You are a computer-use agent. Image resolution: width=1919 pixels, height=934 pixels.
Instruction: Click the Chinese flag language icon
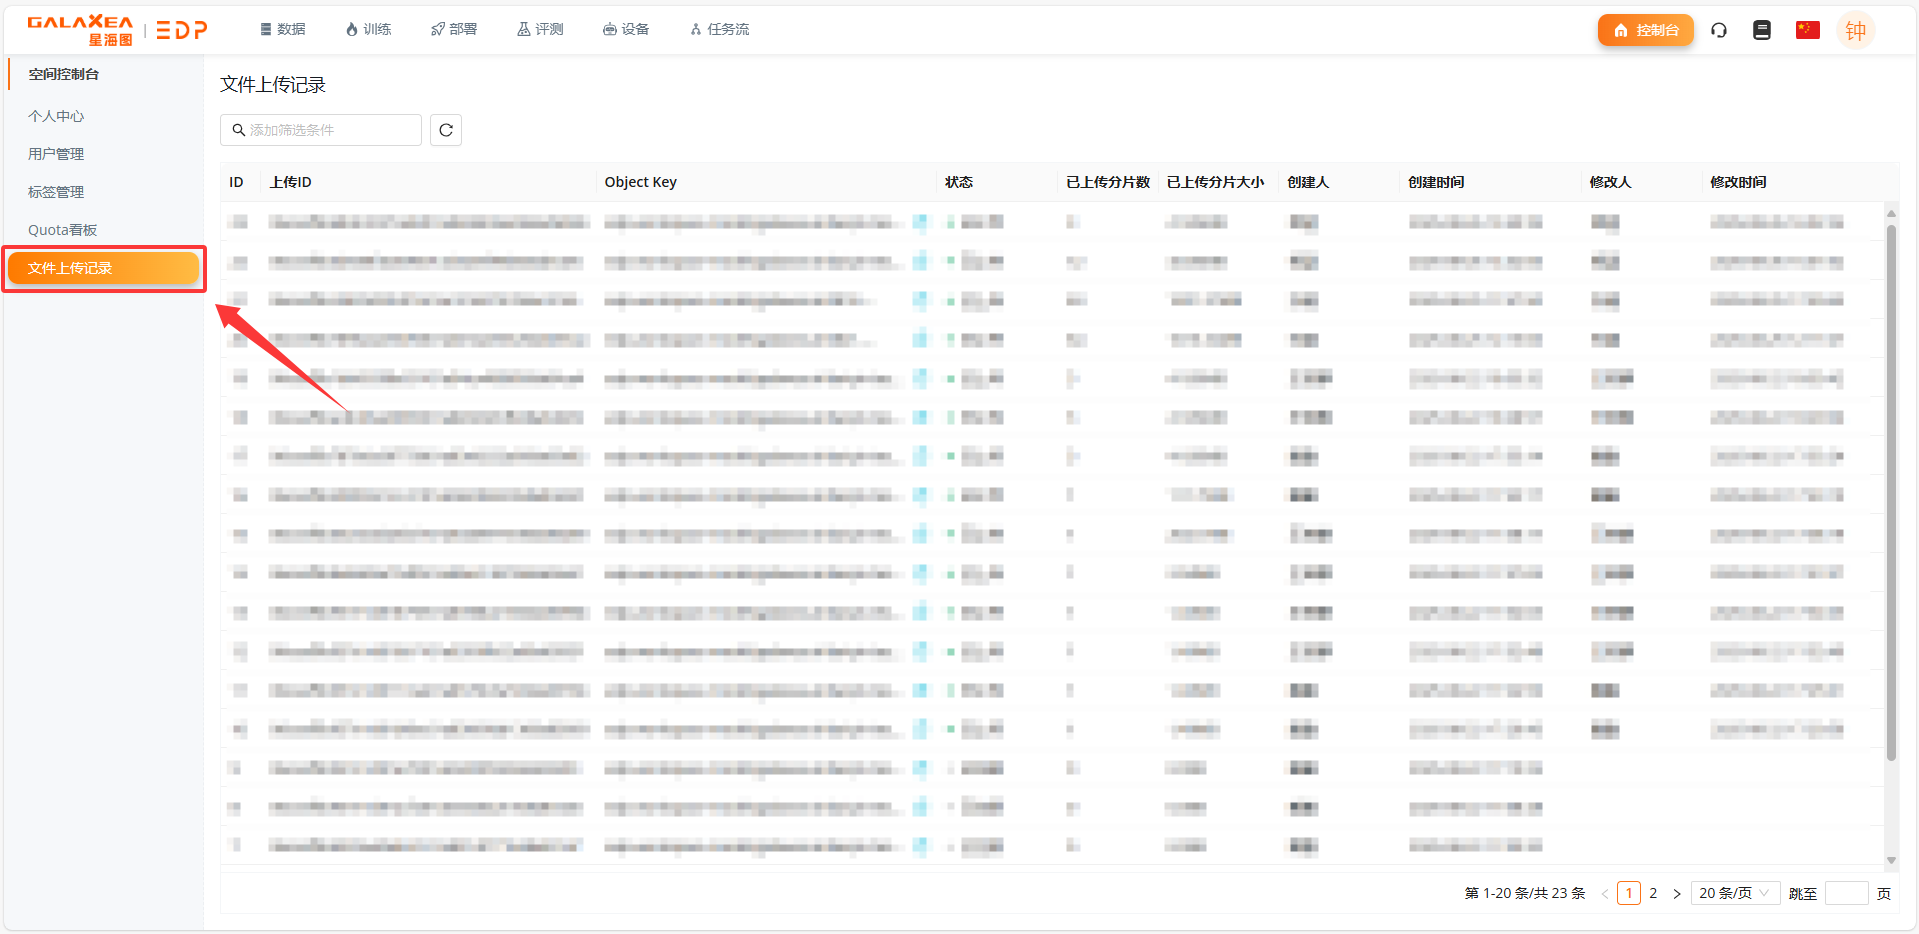click(1807, 30)
